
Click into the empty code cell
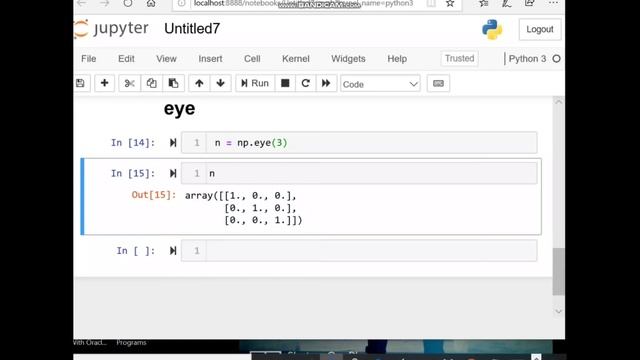[371, 251]
